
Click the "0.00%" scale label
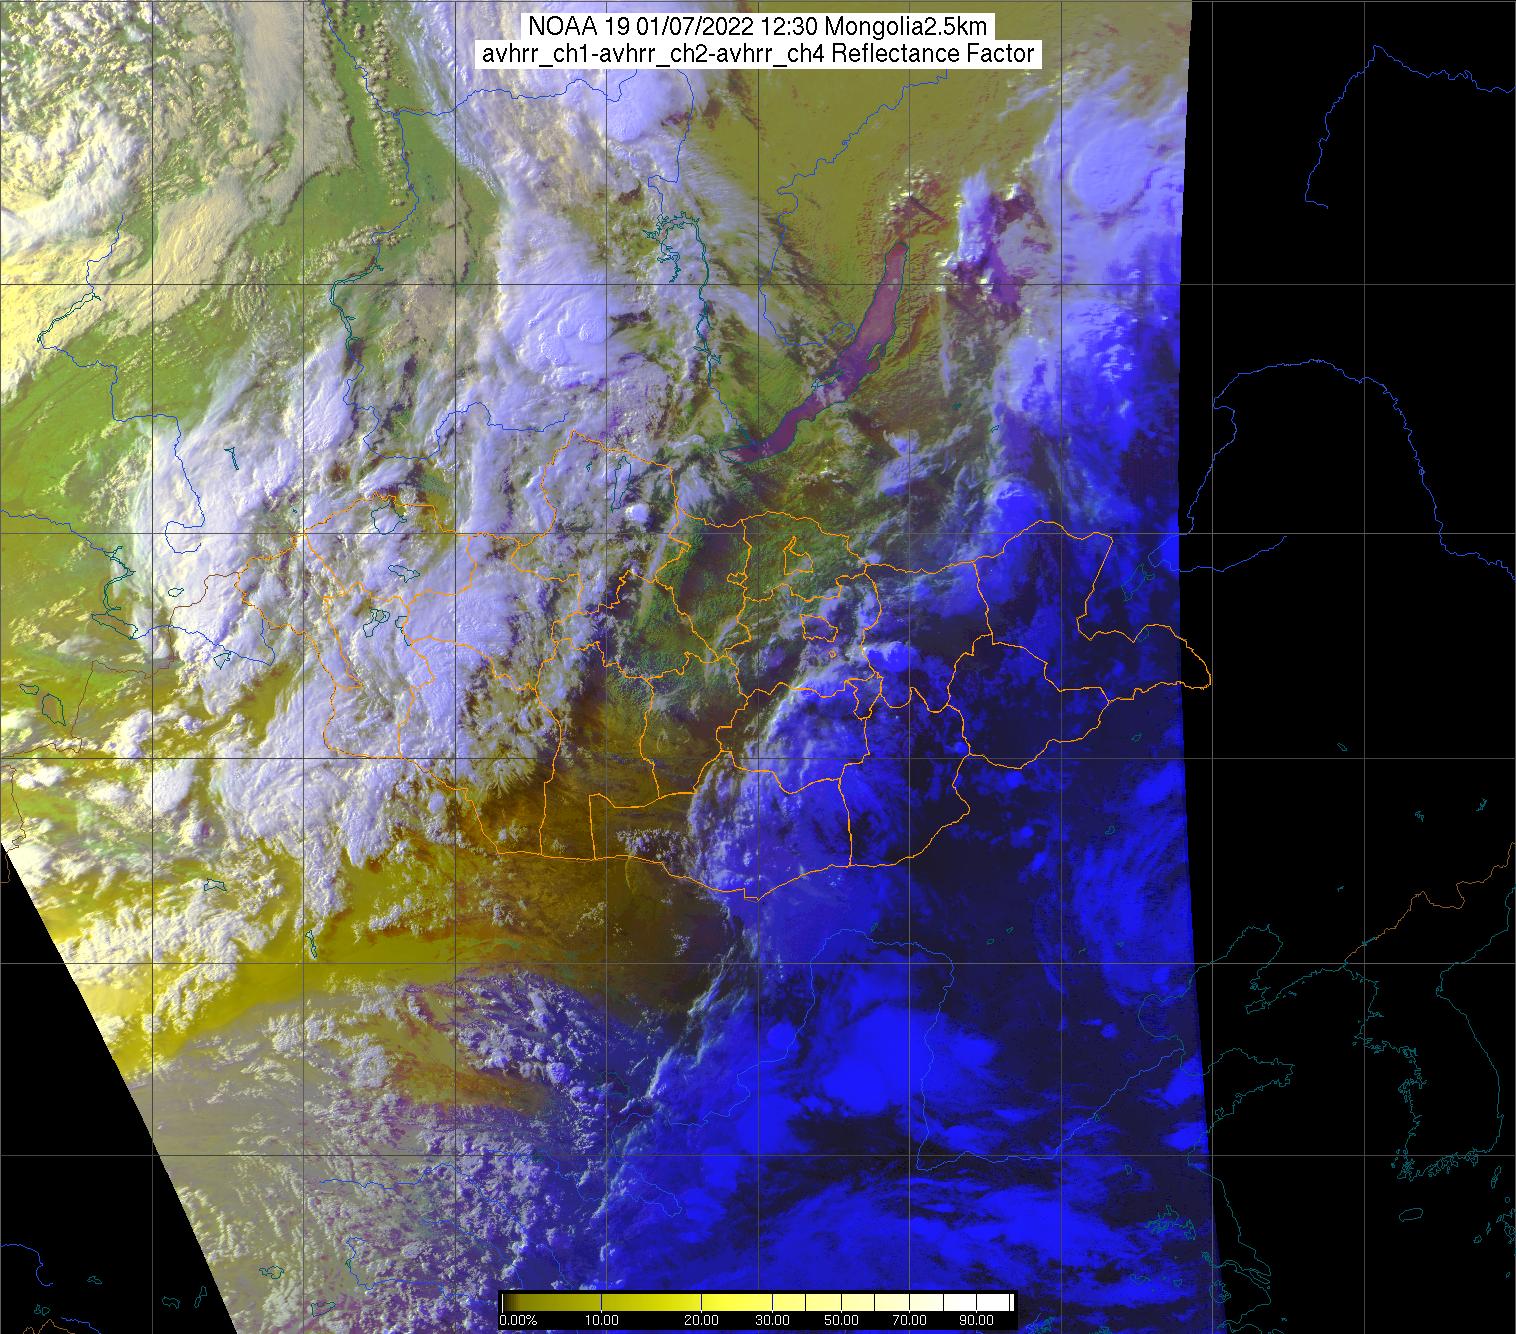518,1321
